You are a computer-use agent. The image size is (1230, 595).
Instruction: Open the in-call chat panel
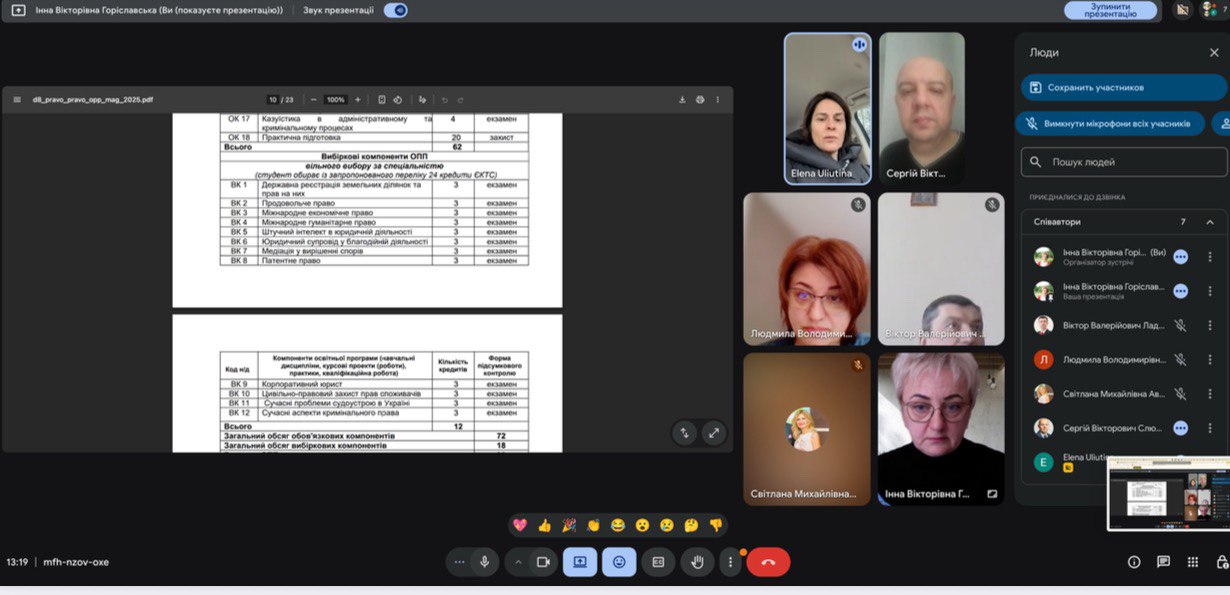[1163, 562]
